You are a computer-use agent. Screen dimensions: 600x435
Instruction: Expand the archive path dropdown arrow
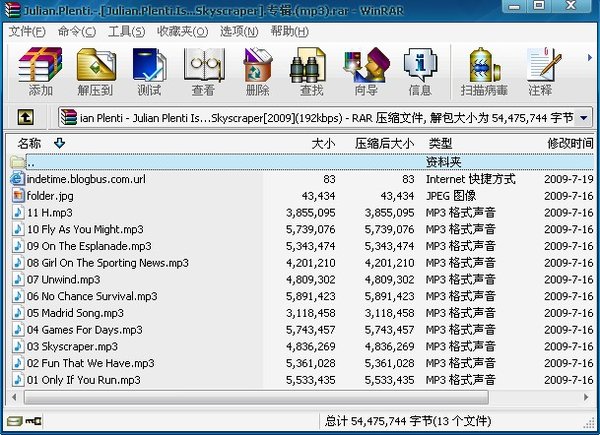[584, 118]
